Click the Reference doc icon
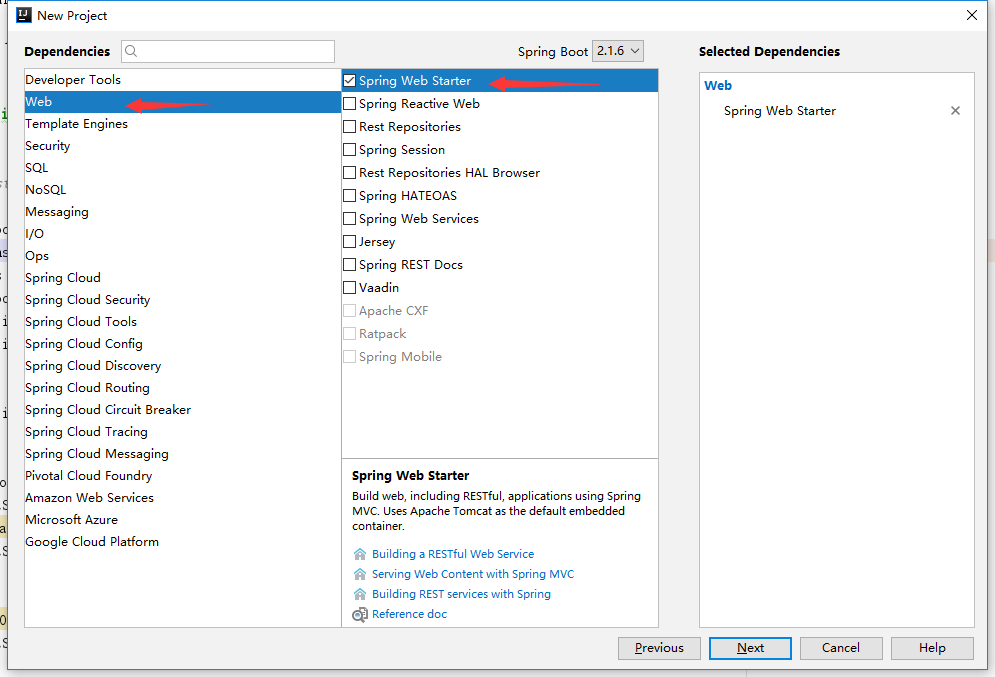The height and width of the screenshot is (677, 995). 360,614
